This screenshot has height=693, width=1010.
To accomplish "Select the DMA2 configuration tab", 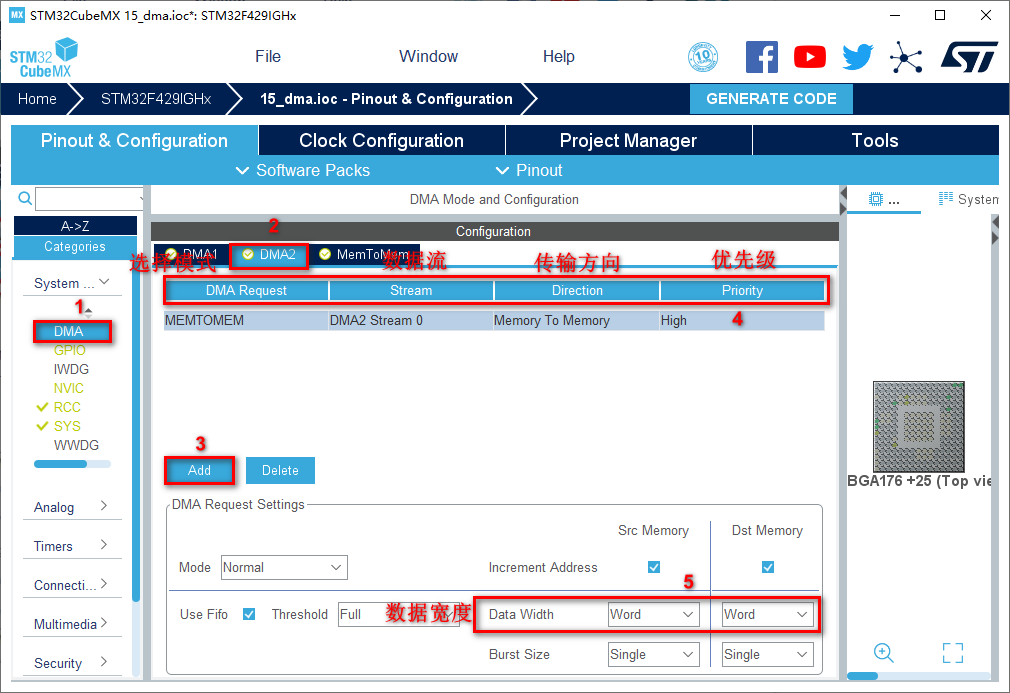I will coord(269,255).
